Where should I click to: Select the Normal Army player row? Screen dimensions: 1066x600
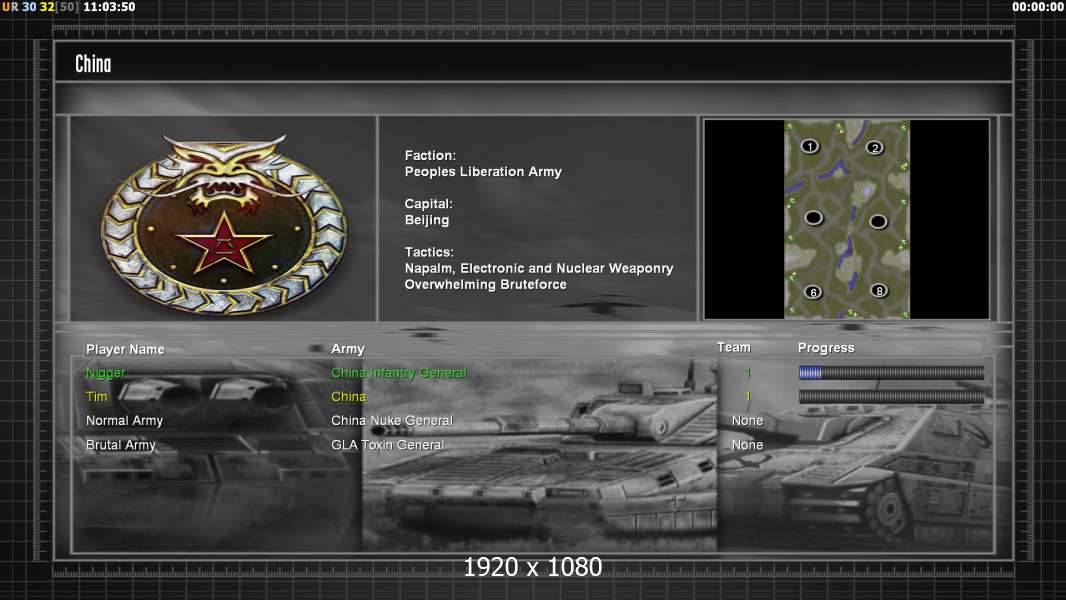point(124,421)
